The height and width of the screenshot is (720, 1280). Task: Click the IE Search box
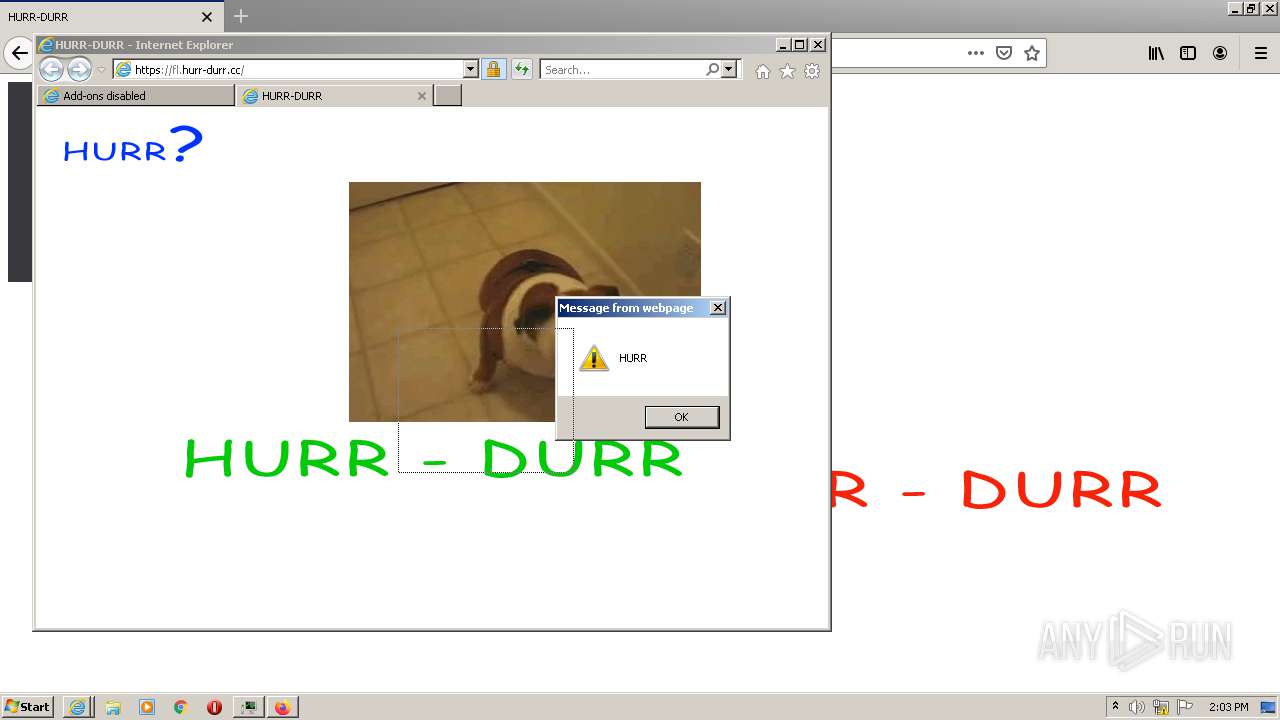[x=622, y=70]
